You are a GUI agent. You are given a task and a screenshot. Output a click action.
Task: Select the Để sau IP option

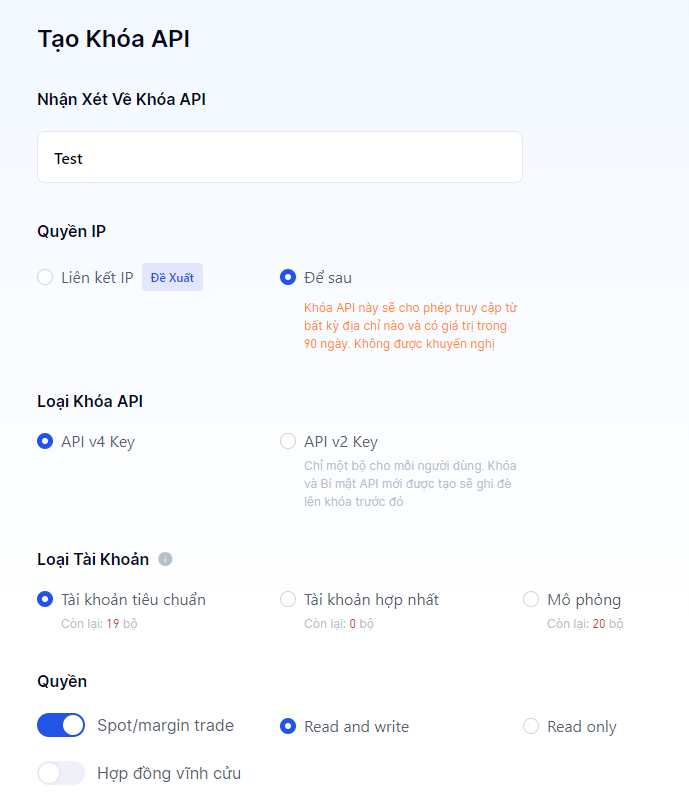(x=288, y=277)
